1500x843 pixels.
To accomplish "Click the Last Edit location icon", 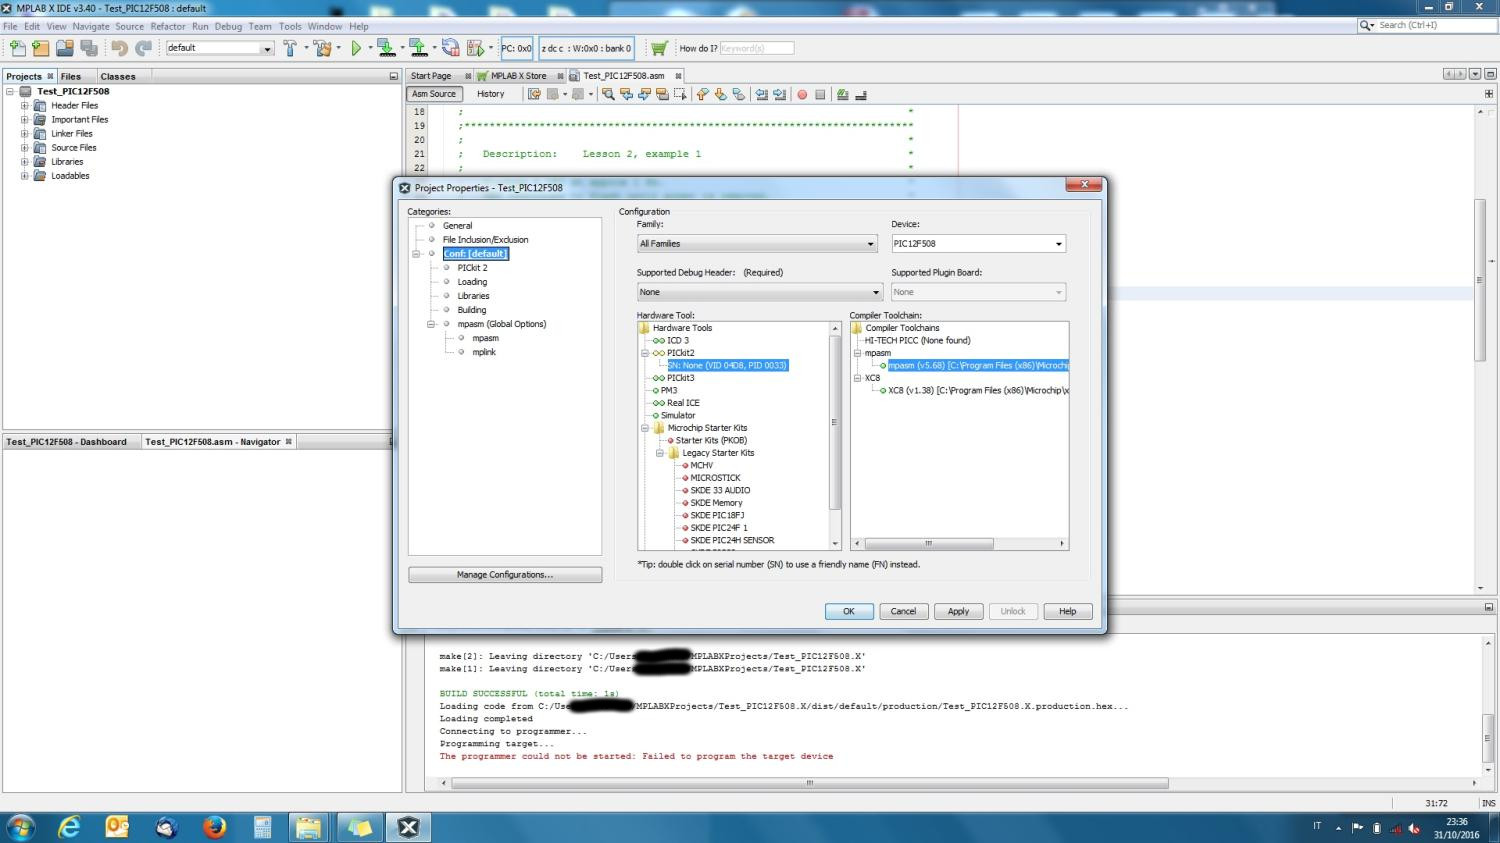I will (534, 94).
